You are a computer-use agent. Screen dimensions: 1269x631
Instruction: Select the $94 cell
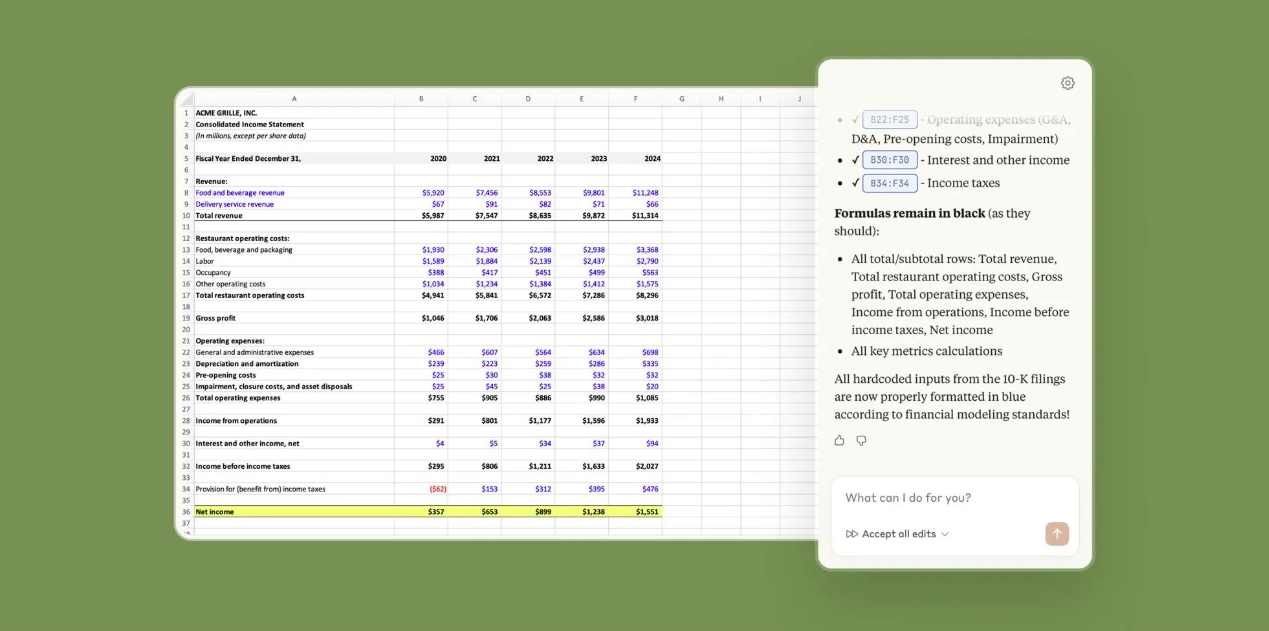pyautogui.click(x=635, y=443)
